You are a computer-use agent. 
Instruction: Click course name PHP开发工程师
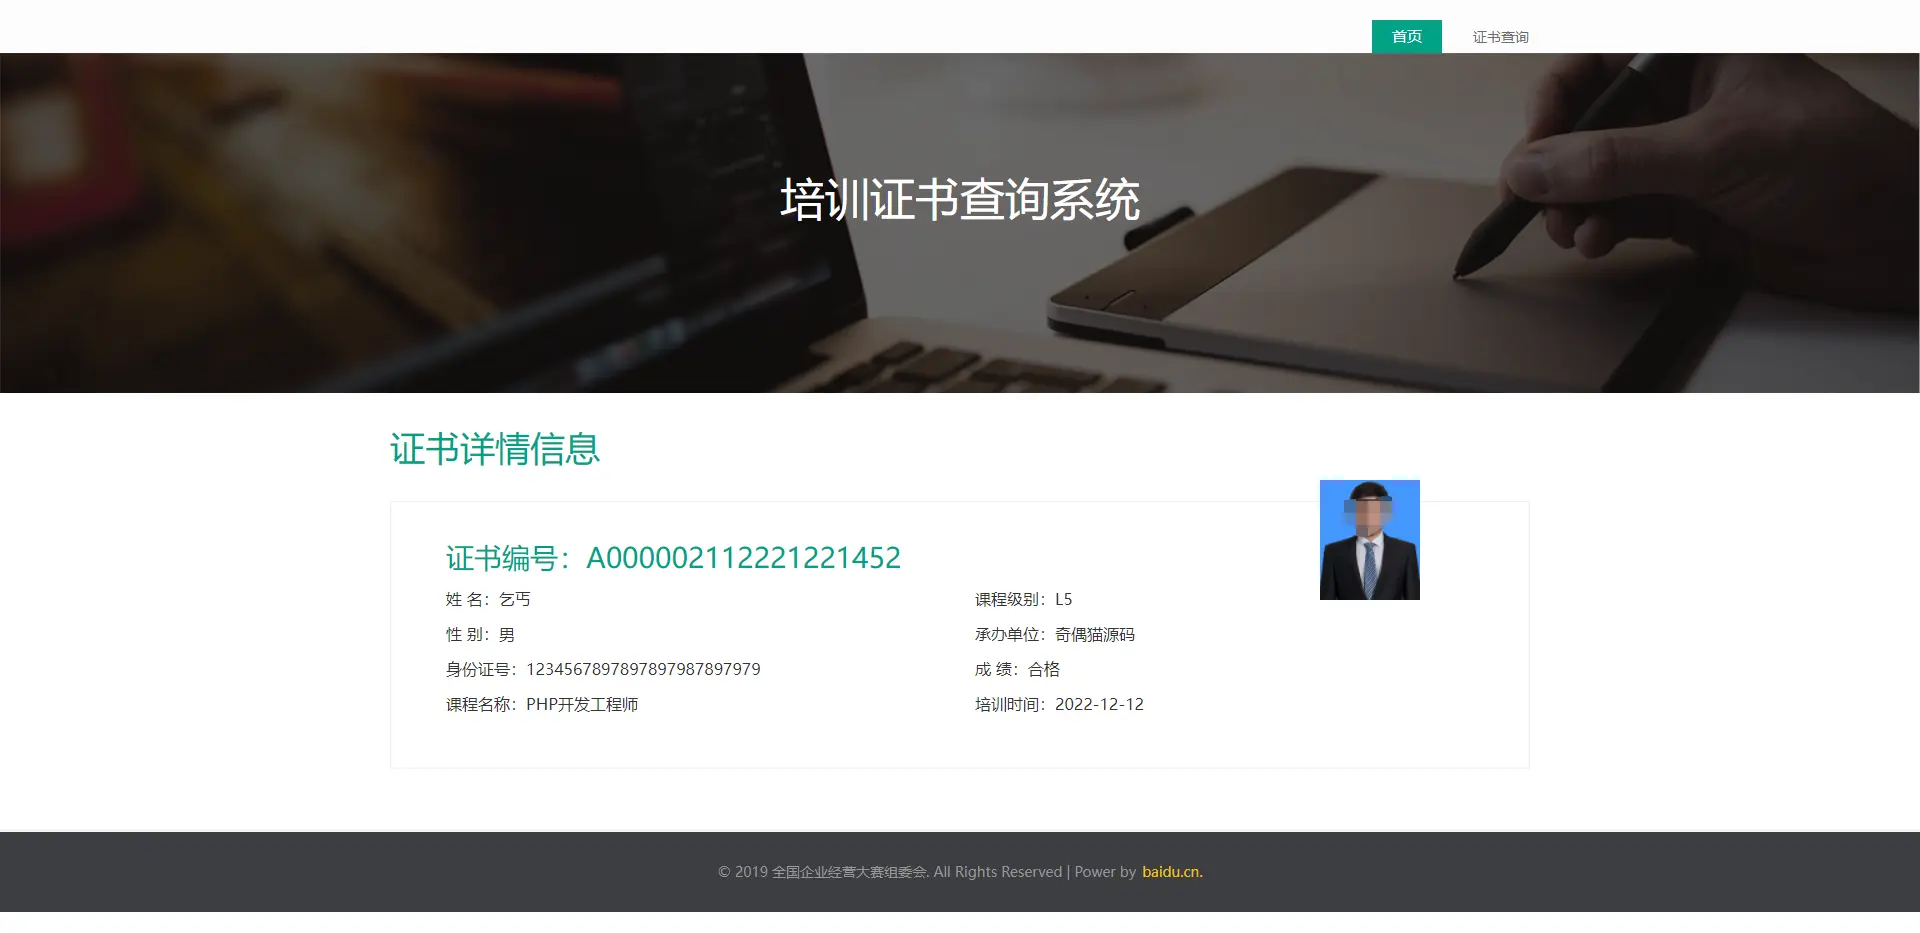(x=582, y=704)
